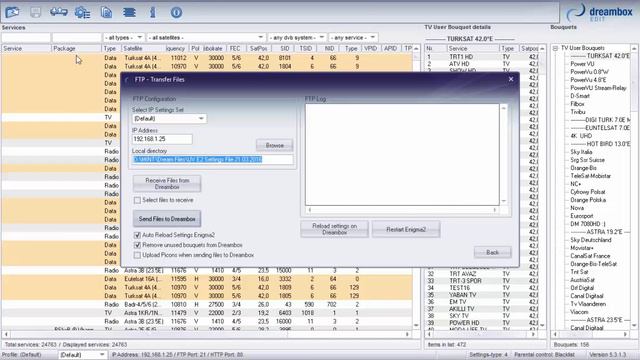Image resolution: width=640 pixels, height=360 pixels.
Task: Open the all satellites filter dropdown
Action: (x=206, y=38)
